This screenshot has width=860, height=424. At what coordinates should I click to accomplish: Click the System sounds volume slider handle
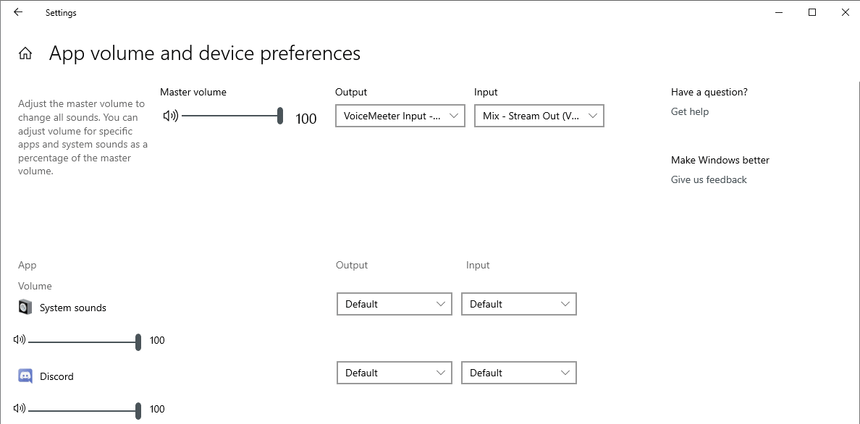click(x=138, y=340)
